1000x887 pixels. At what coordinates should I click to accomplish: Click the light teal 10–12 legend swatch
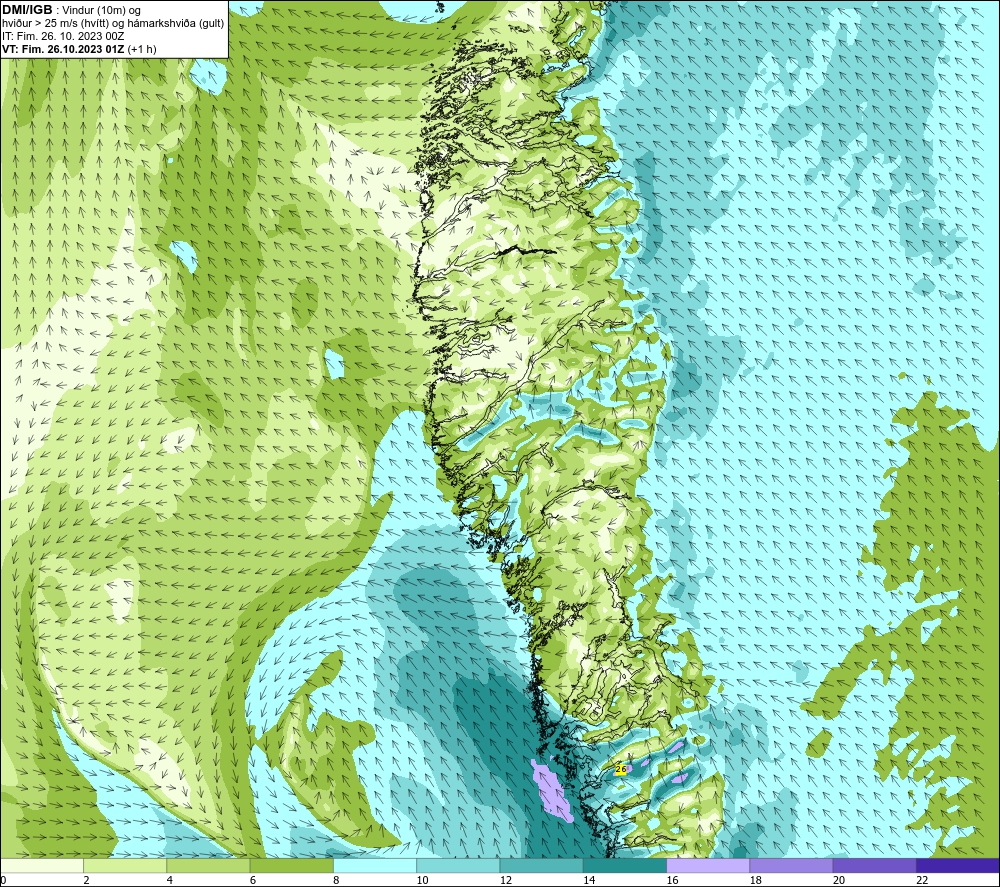coord(458,865)
